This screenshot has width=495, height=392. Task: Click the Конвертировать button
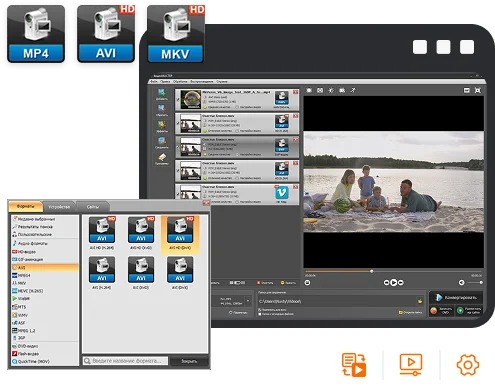tap(456, 297)
